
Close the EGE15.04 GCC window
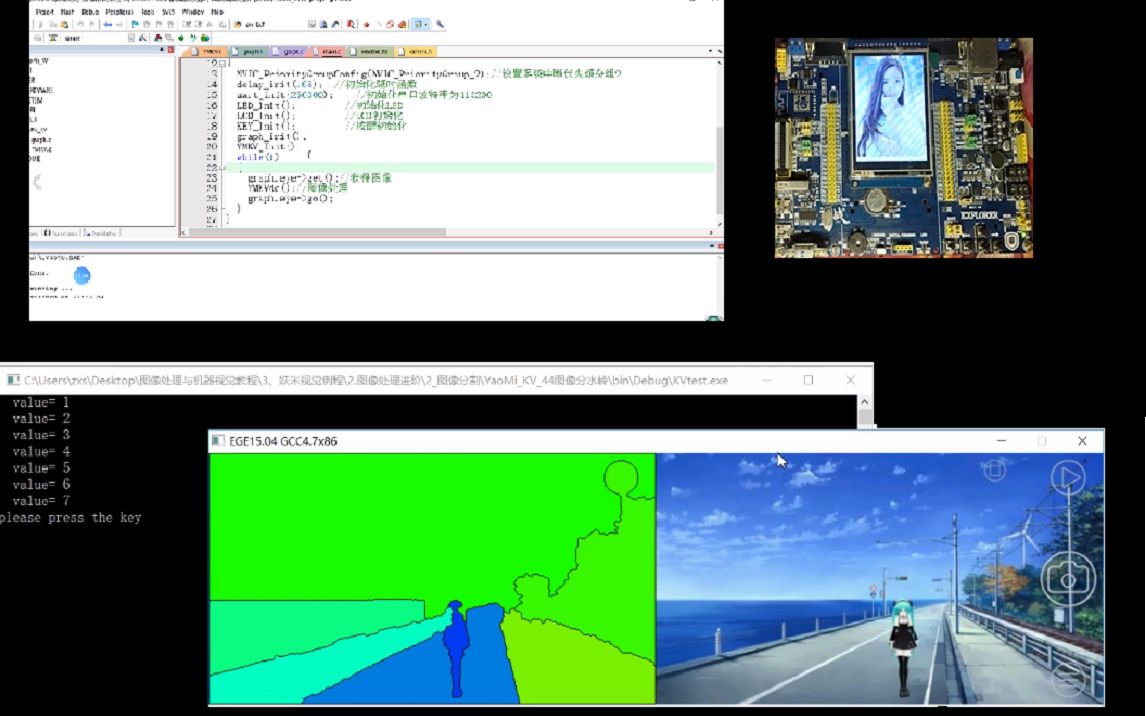pos(1082,441)
